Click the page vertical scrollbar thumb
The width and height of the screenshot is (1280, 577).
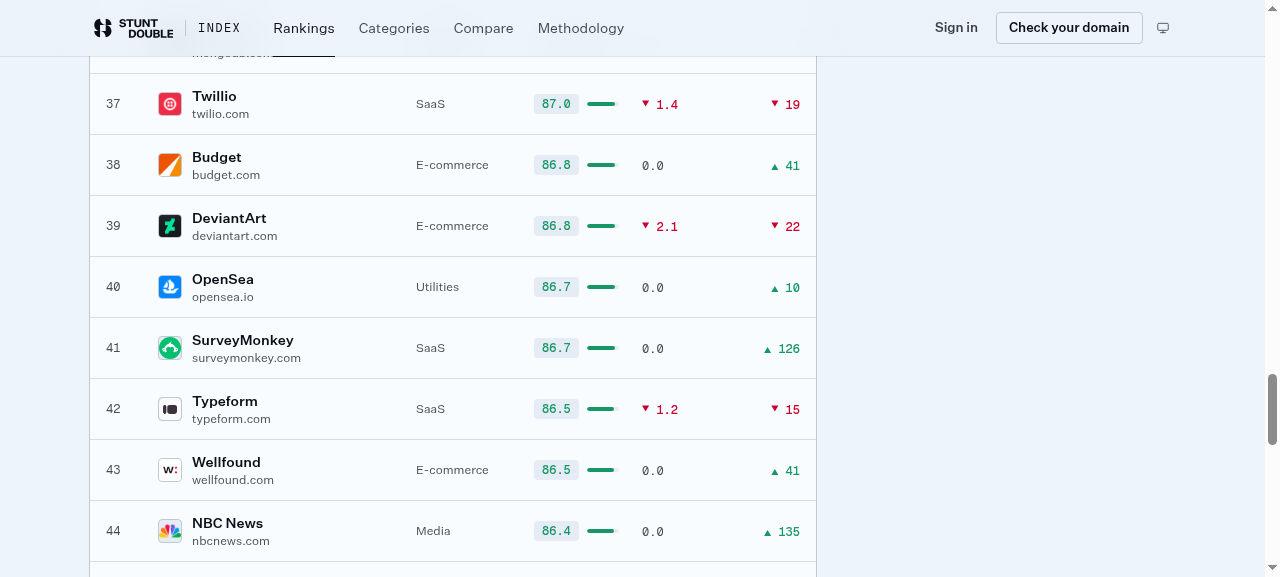[x=1272, y=409]
